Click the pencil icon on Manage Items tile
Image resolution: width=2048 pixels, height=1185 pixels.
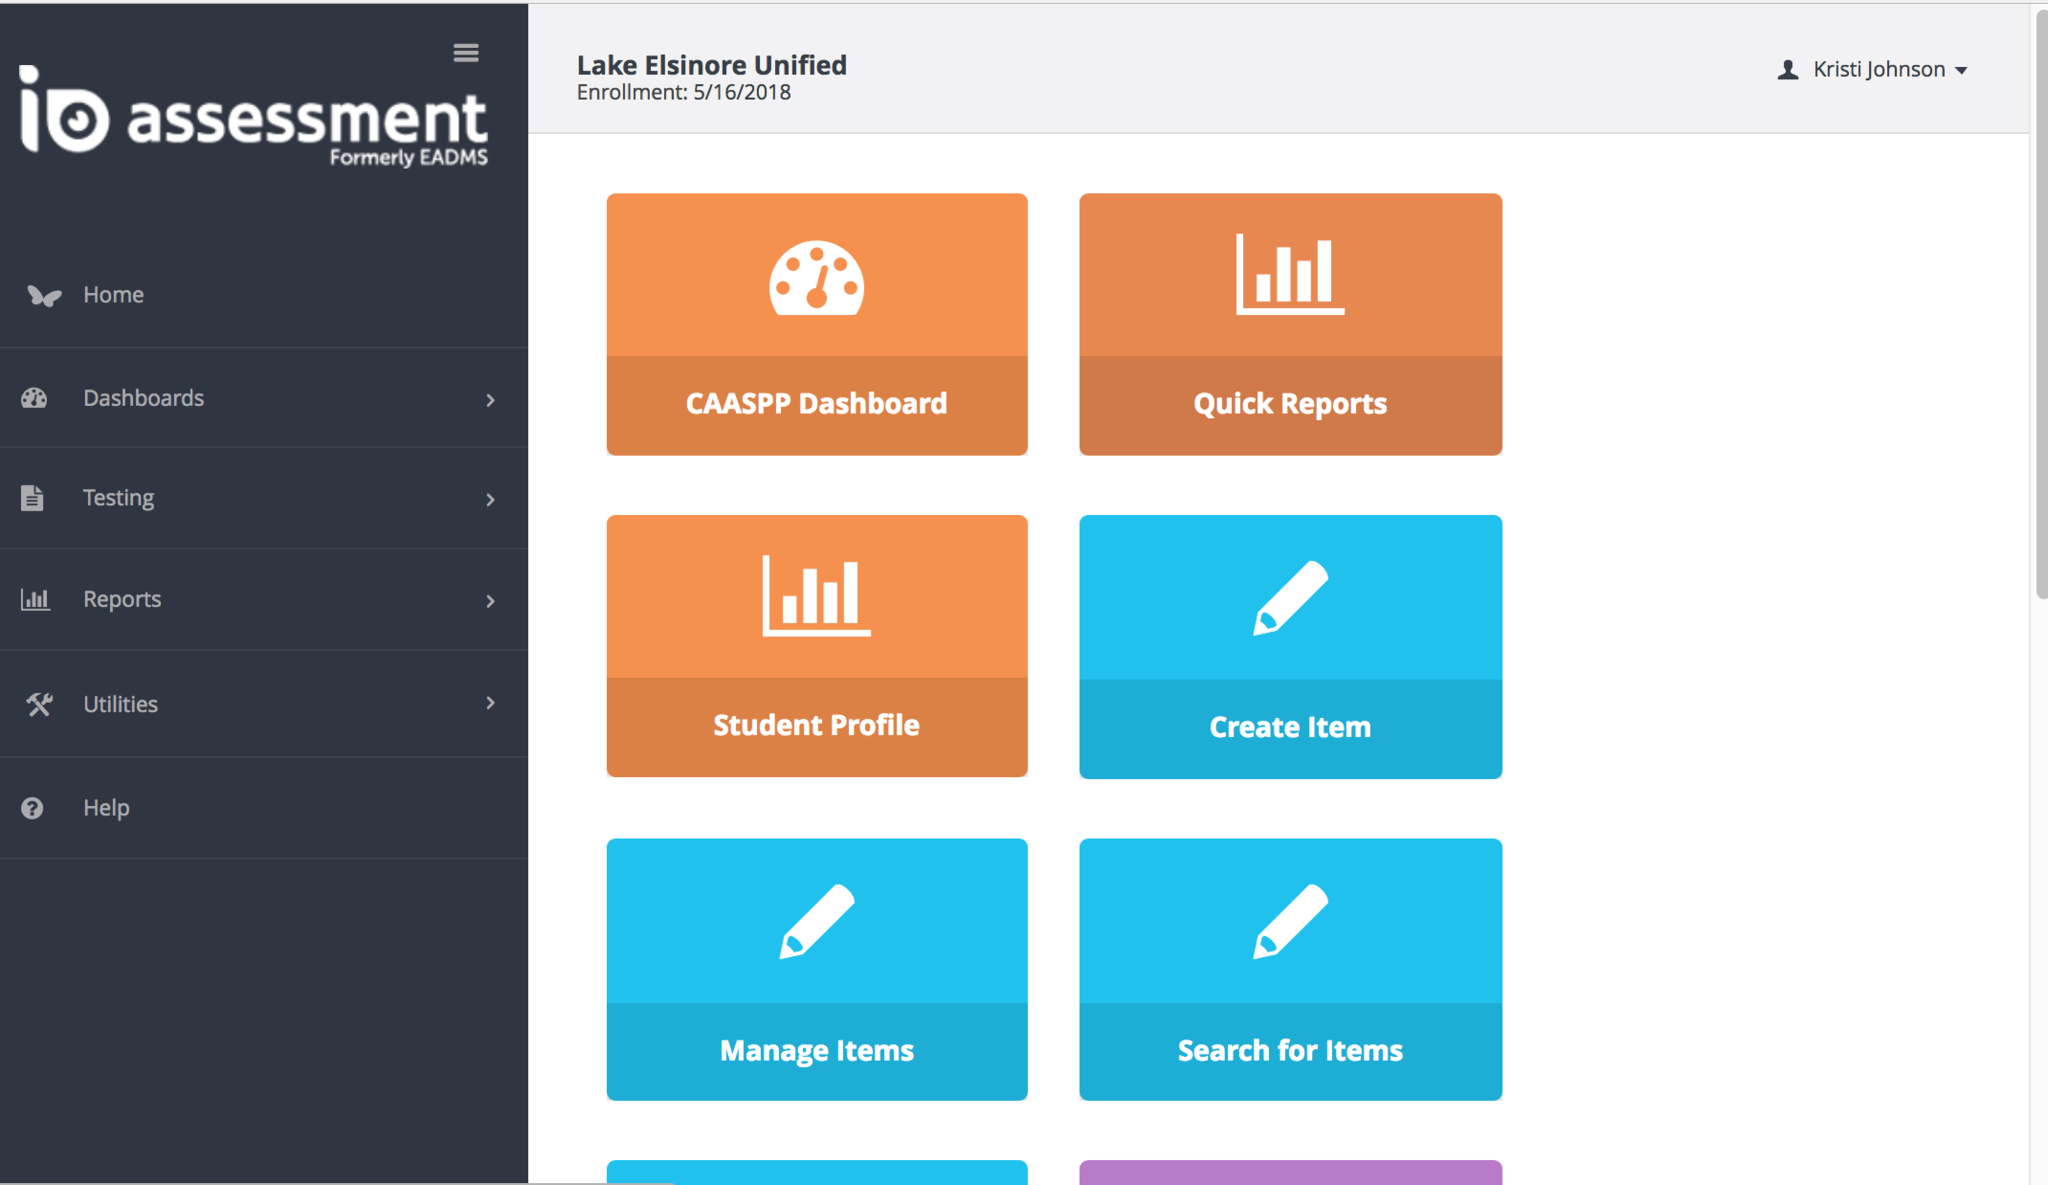pos(816,921)
